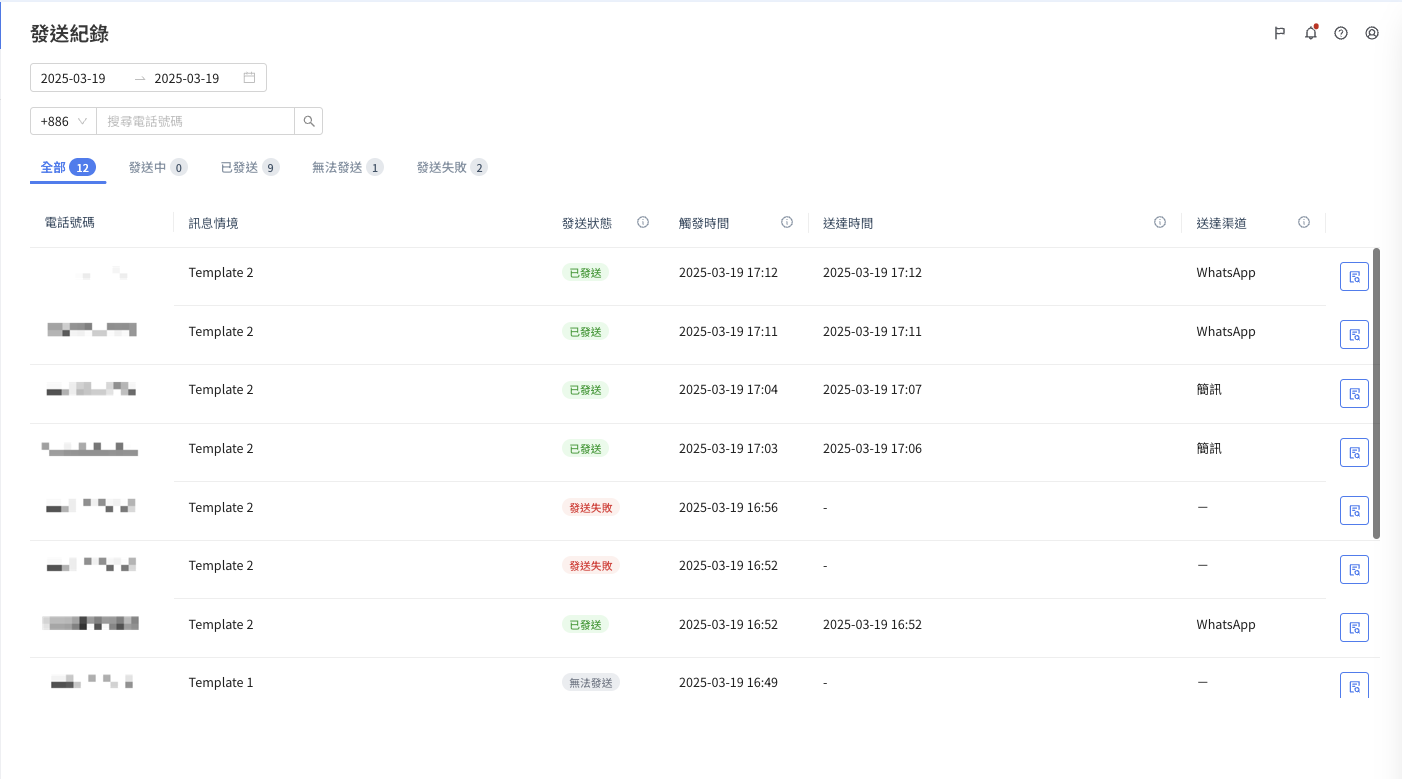The image size is (1402, 779).
Task: Show info tooltip for 發送狀態 column
Action: tap(643, 222)
